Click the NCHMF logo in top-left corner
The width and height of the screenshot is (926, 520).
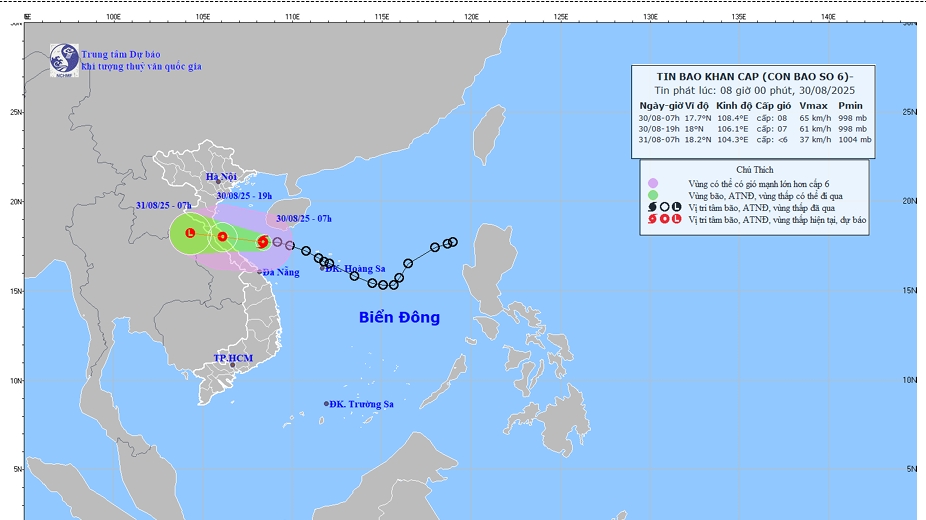point(64,59)
